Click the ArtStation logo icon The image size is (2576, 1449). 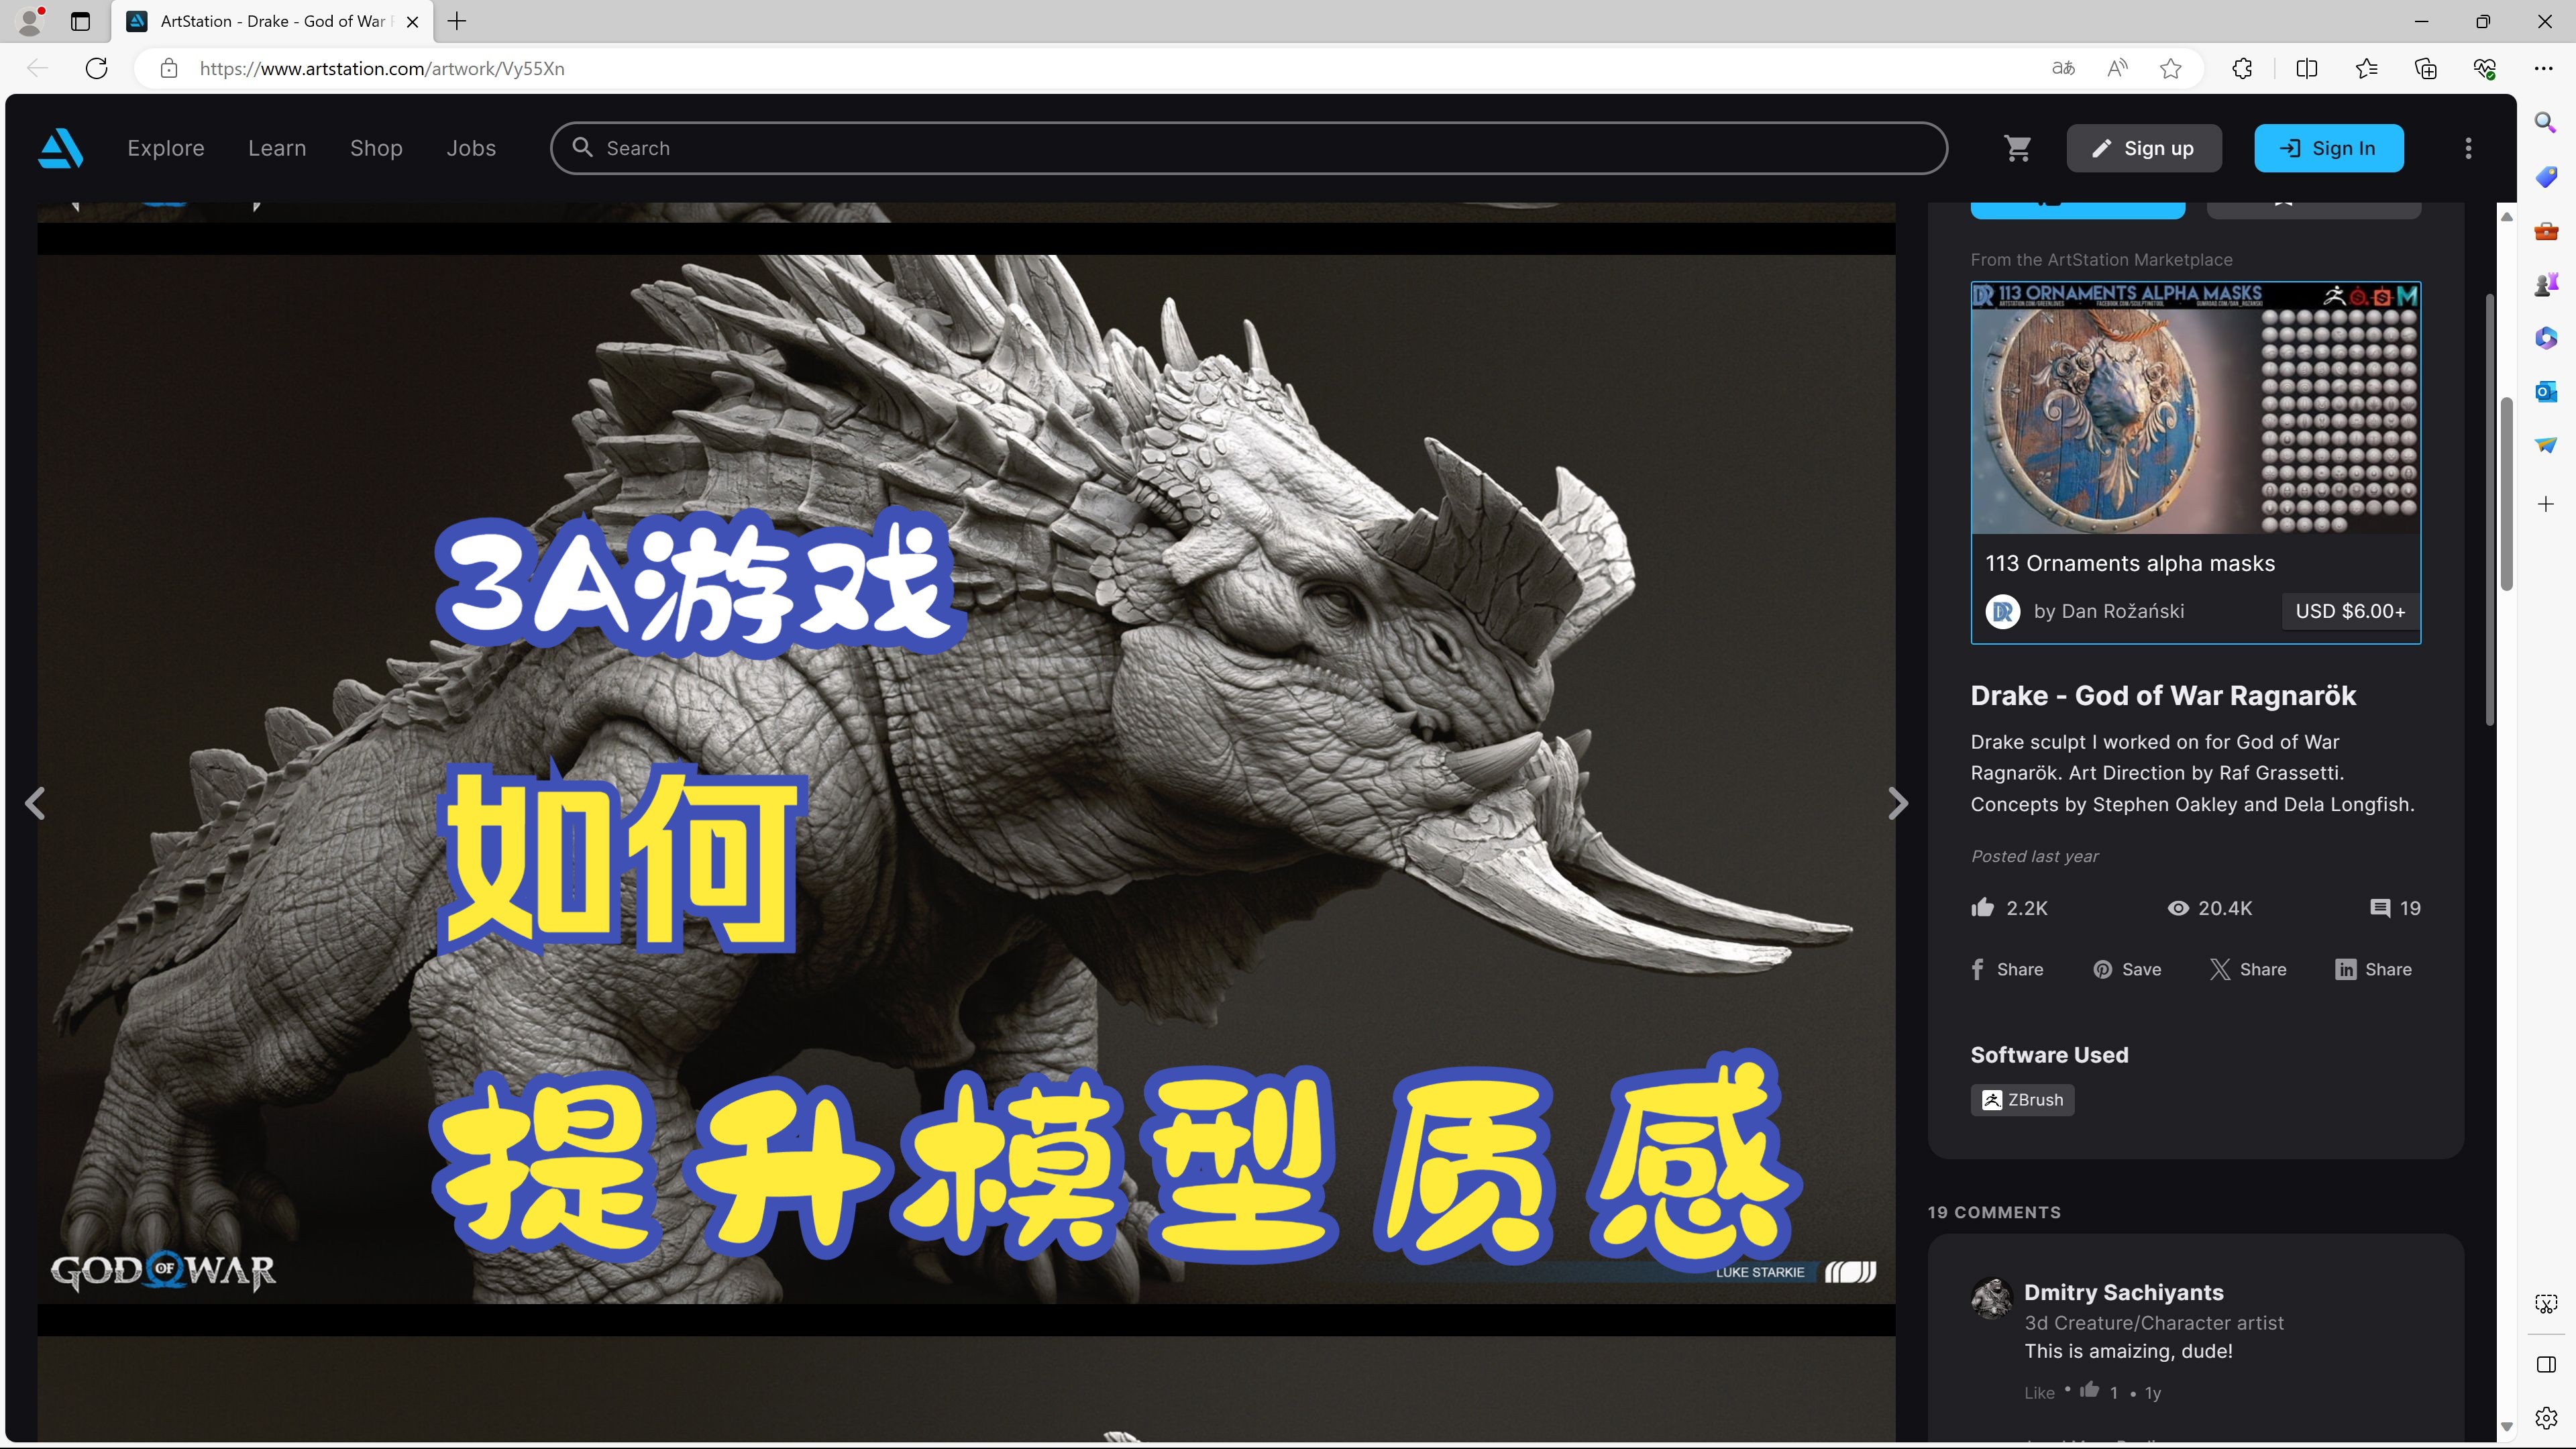click(x=60, y=148)
